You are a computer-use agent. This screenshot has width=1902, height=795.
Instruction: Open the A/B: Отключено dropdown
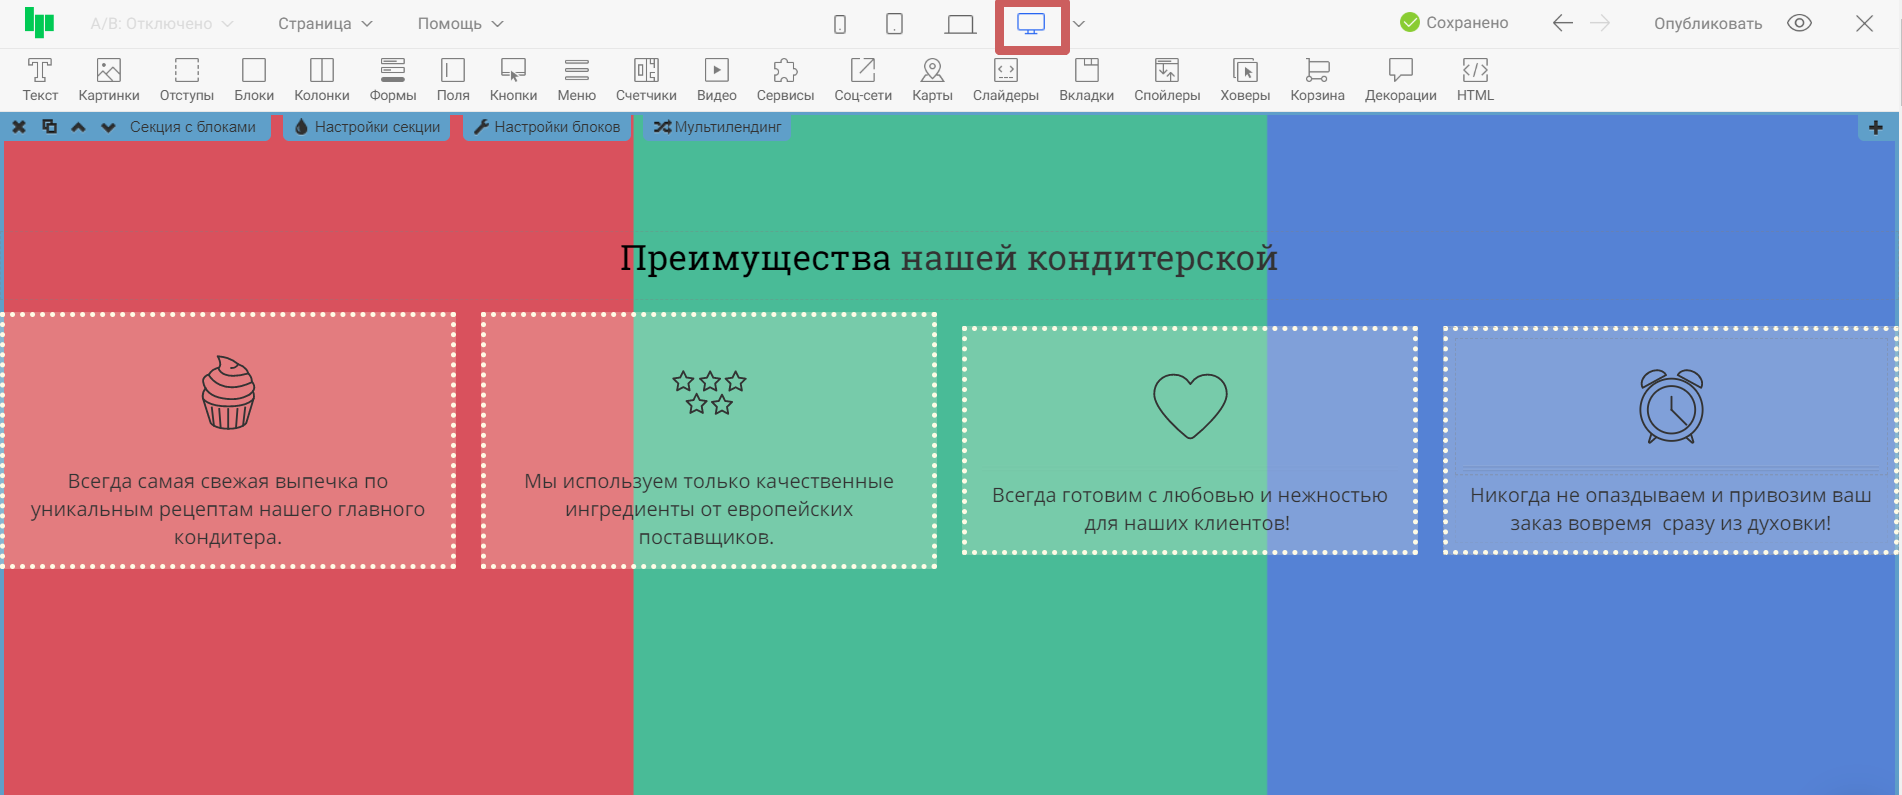pos(161,24)
